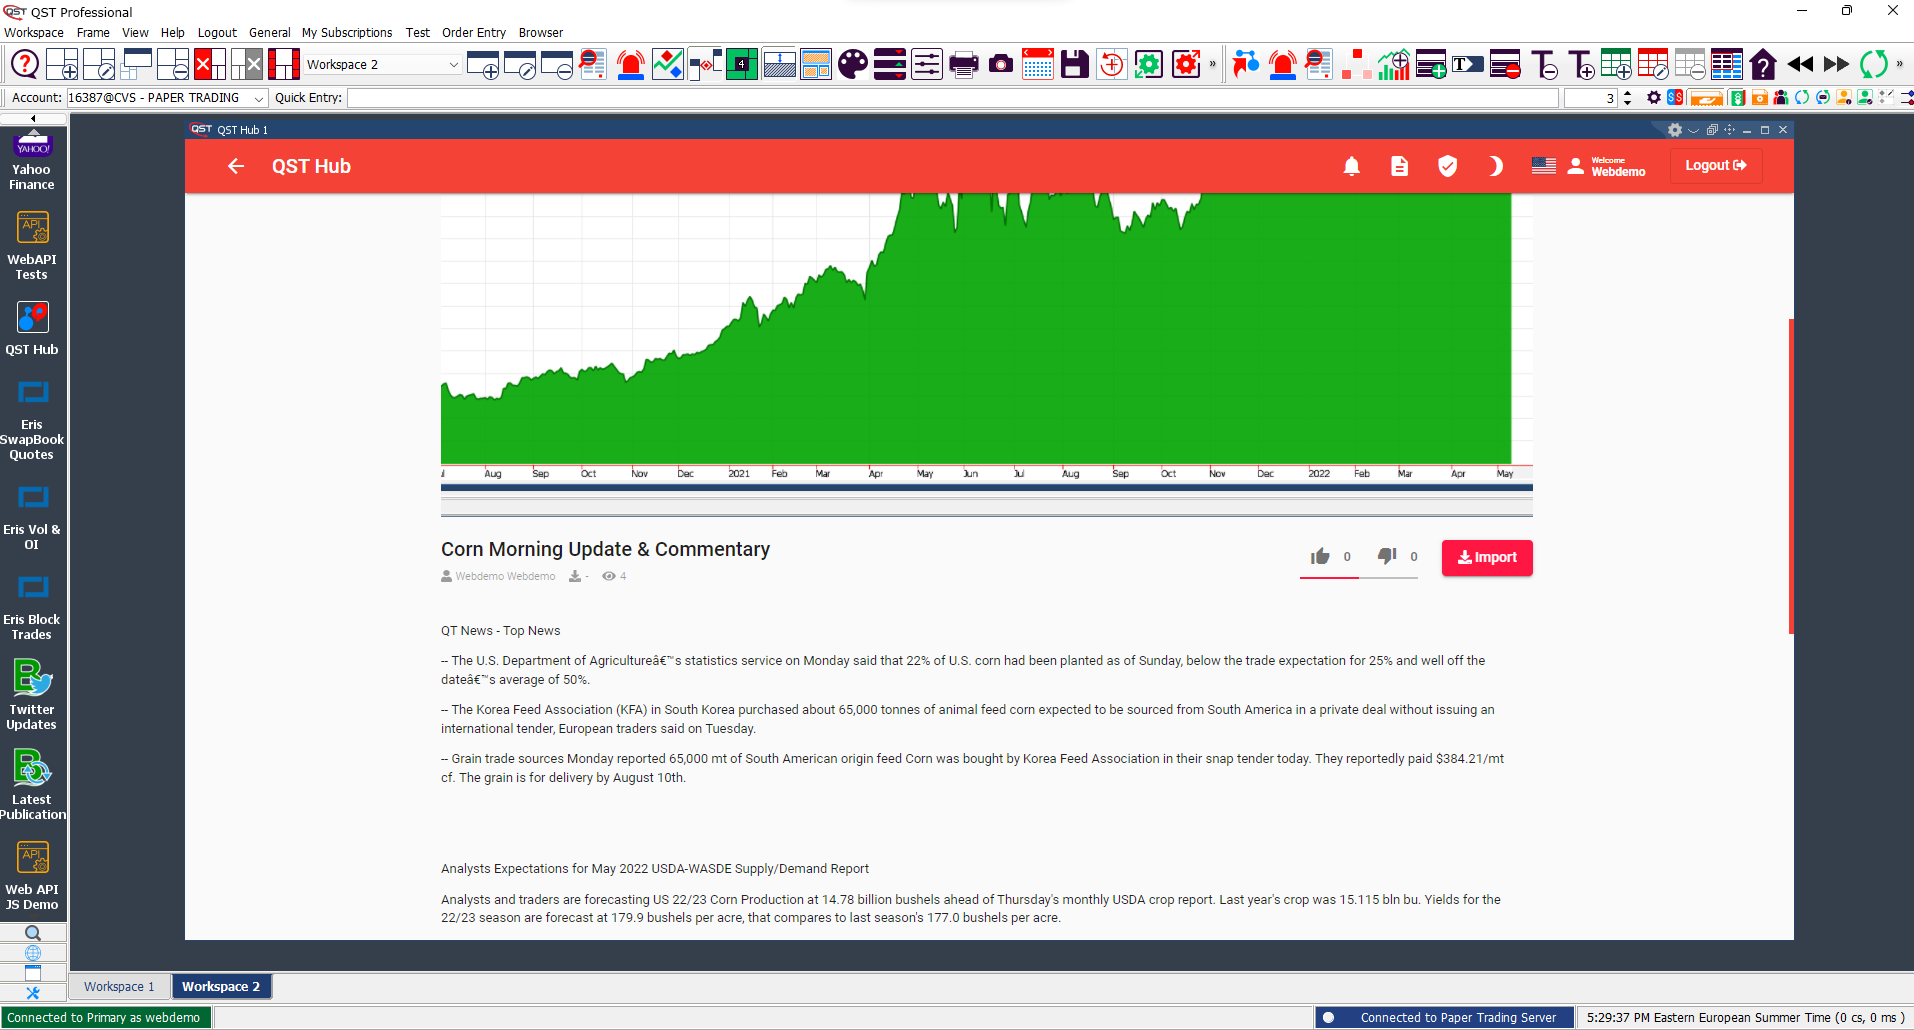Click the red delete frame toolbar icon
Screen dimensions: 1914x1030
pos(209,65)
